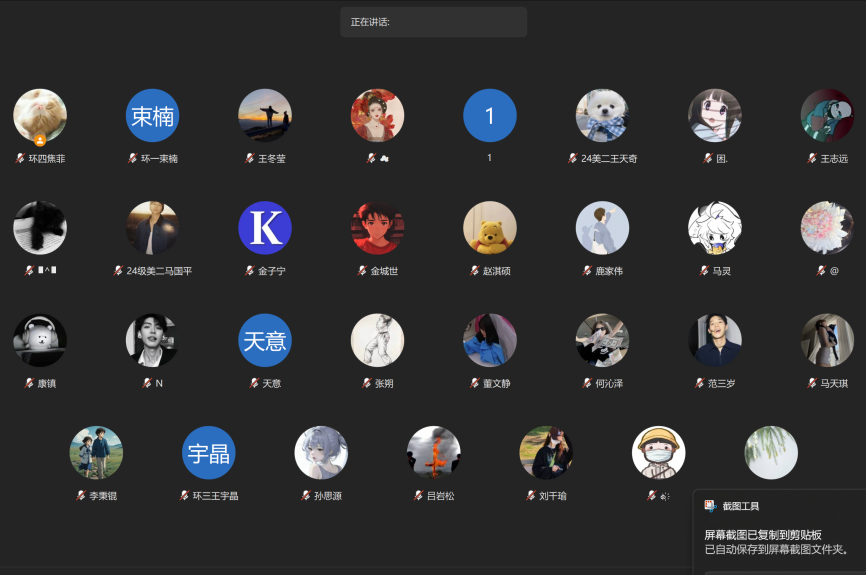Click muted mic icon beside 李秉锟
866x575 pixels.
(x=81, y=495)
